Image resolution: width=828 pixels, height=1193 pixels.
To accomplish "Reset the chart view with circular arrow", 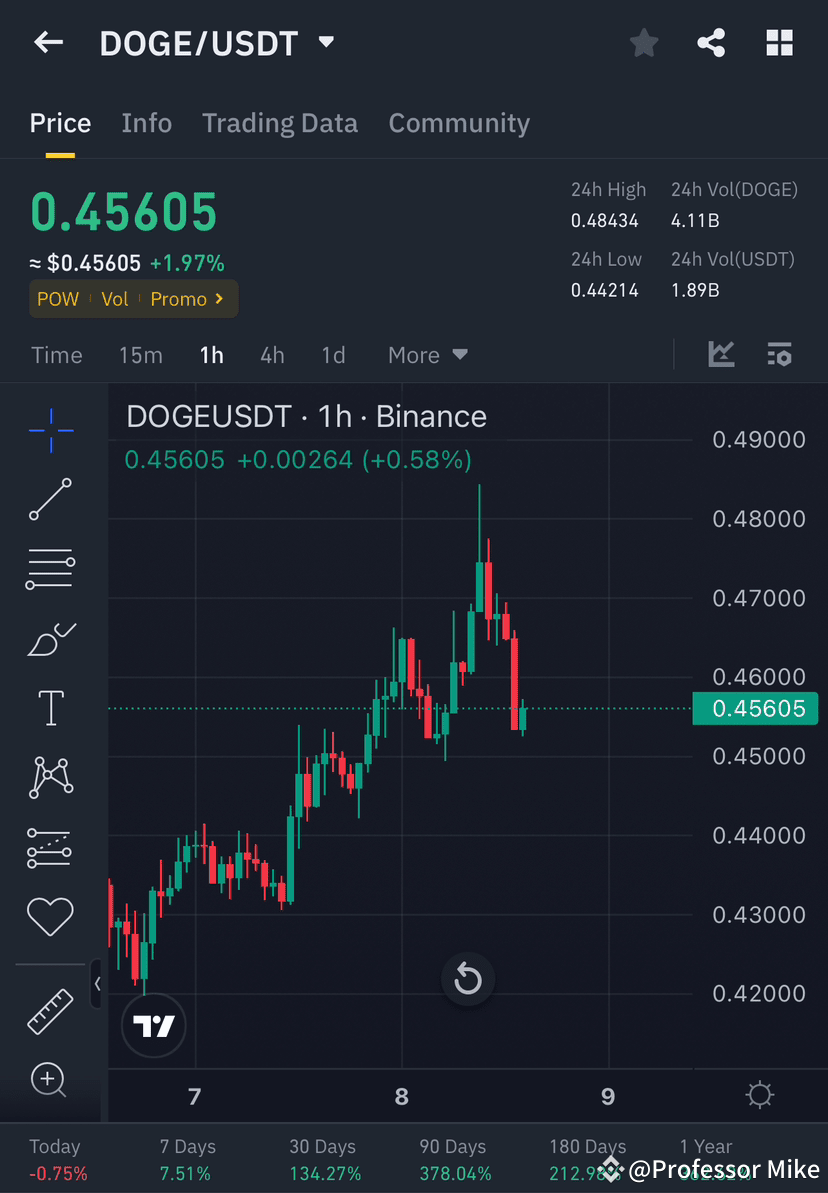I will point(468,979).
